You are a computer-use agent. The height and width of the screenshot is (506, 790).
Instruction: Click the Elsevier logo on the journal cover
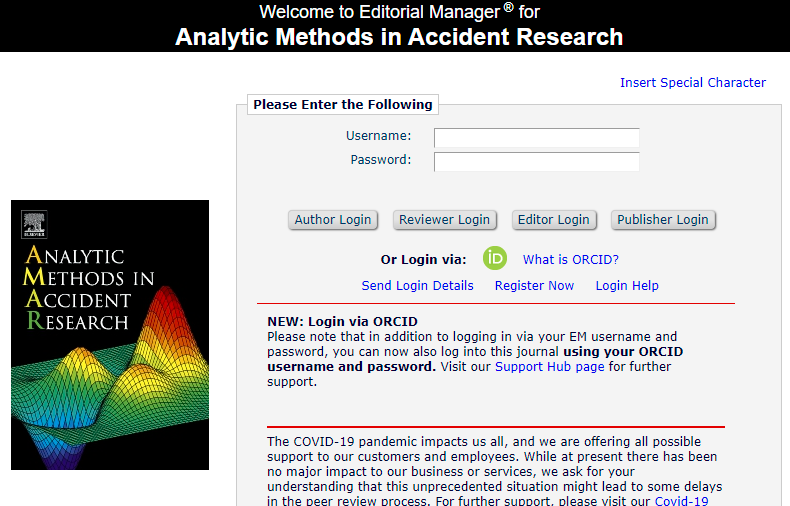[34, 222]
